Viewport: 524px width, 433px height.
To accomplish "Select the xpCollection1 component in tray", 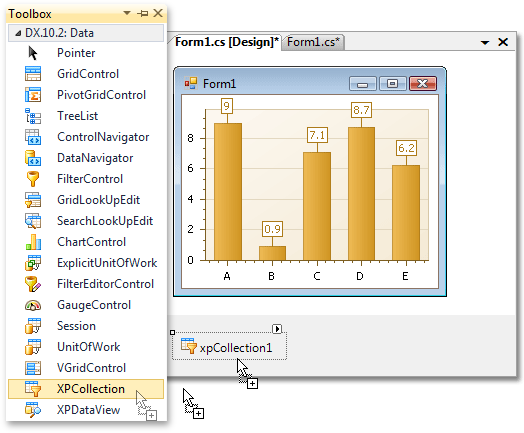I will click(x=229, y=346).
